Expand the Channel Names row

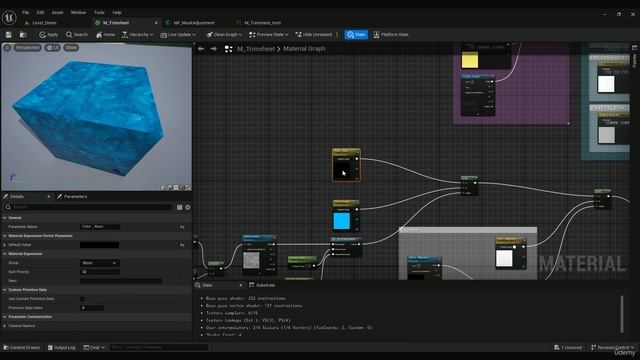[5, 326]
